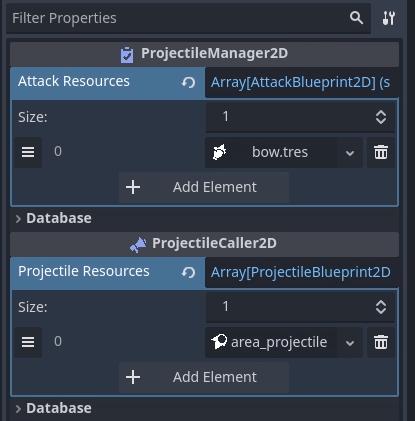415x421 pixels.
Task: Grab the reorder handle of area_projectile element
Action: tap(28, 342)
